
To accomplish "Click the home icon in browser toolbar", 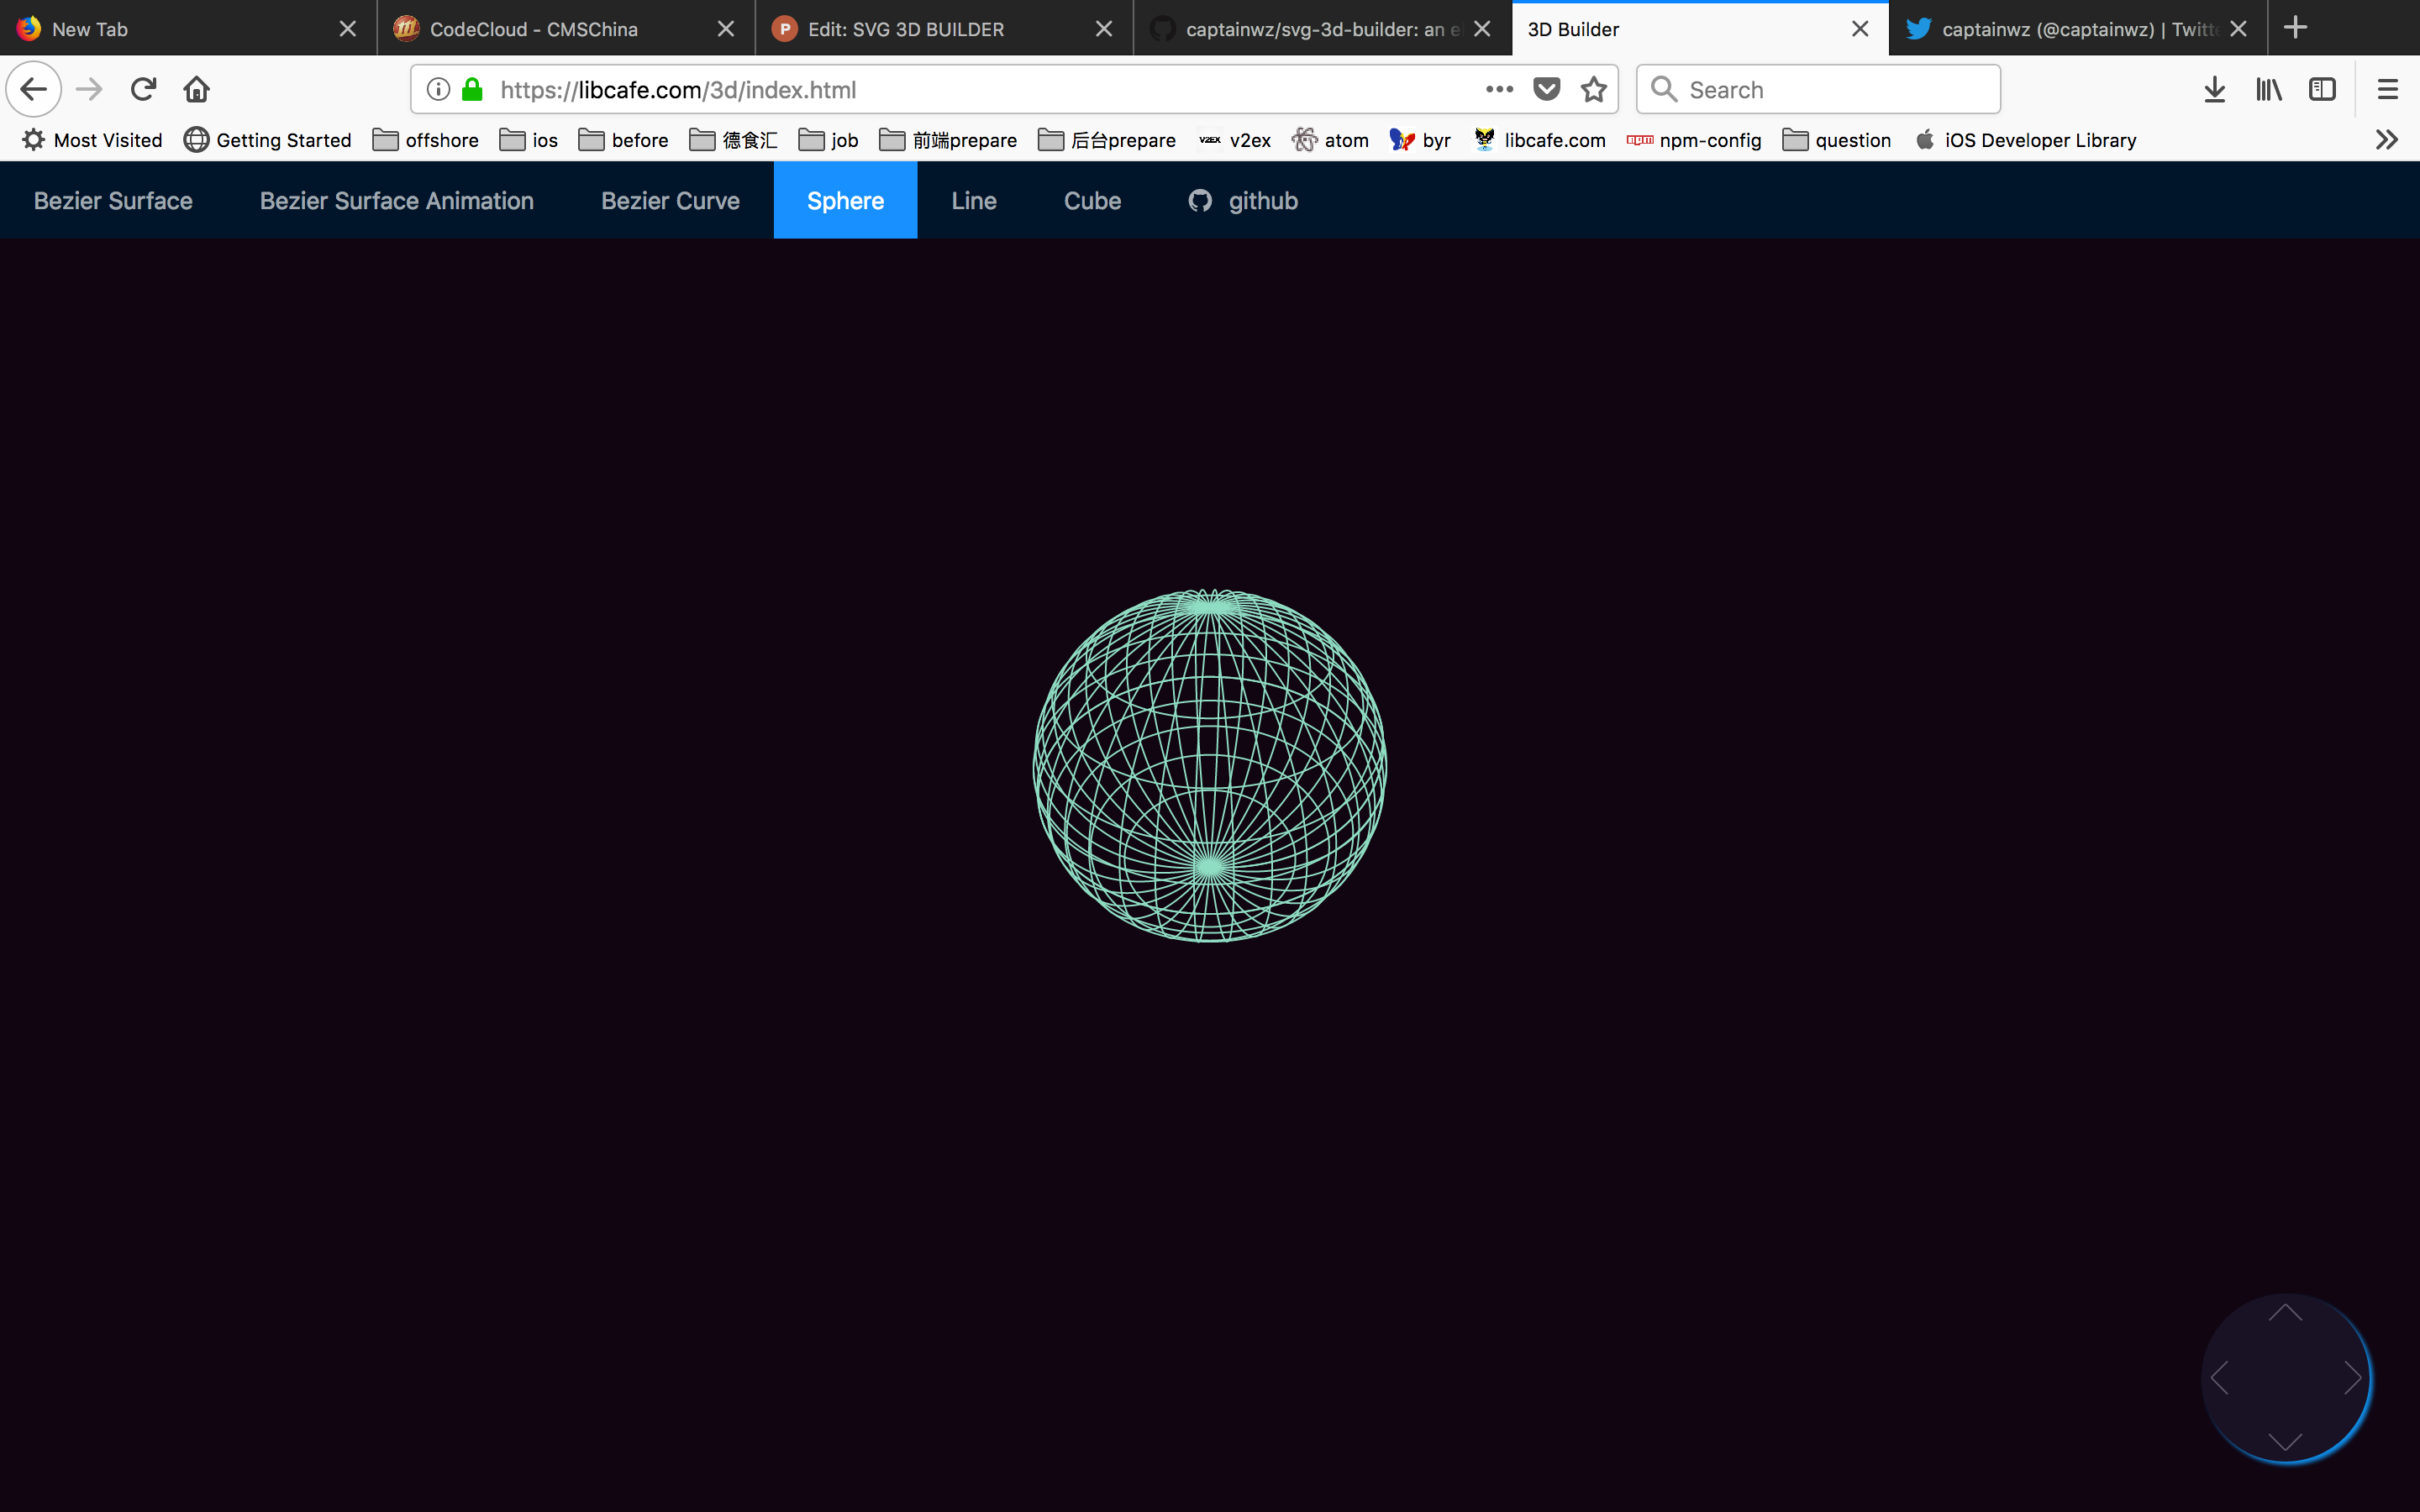I will tap(196, 89).
